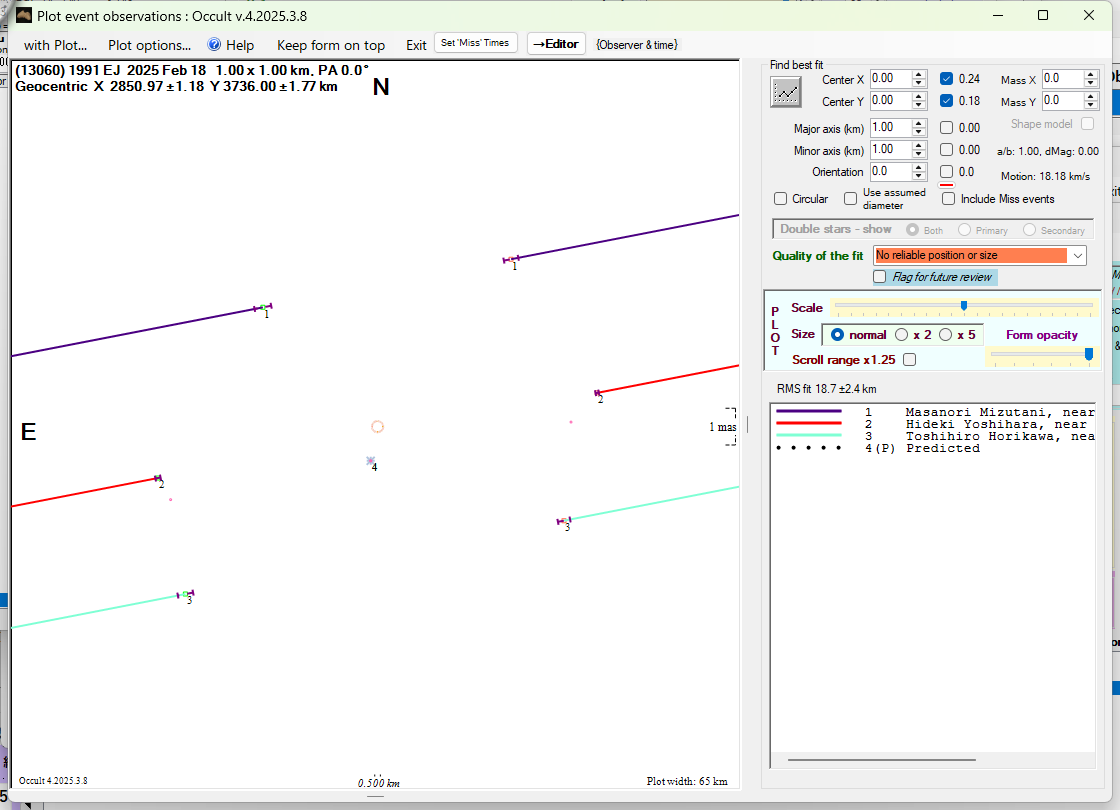The height and width of the screenshot is (810, 1120).
Task: Click the →Editor button
Action: (555, 44)
